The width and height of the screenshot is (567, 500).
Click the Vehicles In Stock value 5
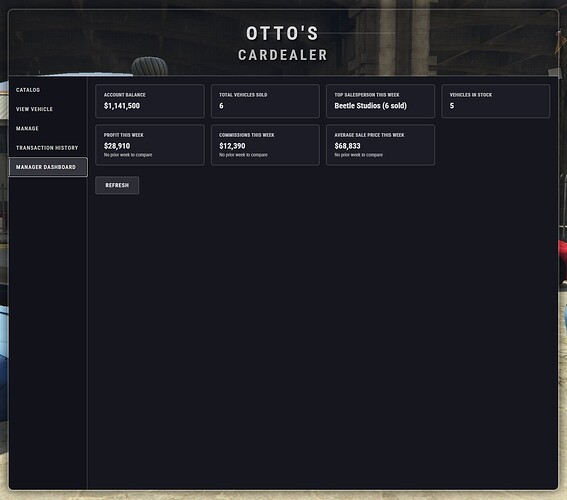pos(452,106)
